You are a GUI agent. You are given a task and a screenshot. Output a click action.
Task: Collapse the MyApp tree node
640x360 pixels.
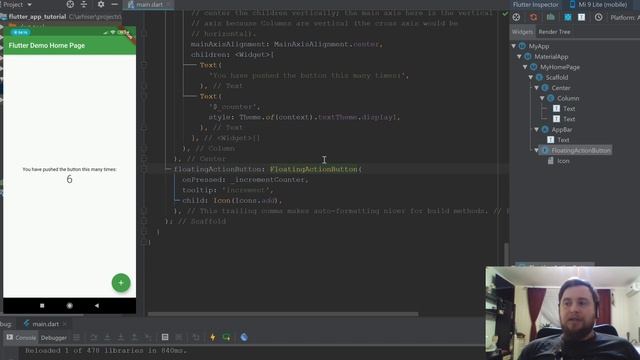(x=514, y=46)
